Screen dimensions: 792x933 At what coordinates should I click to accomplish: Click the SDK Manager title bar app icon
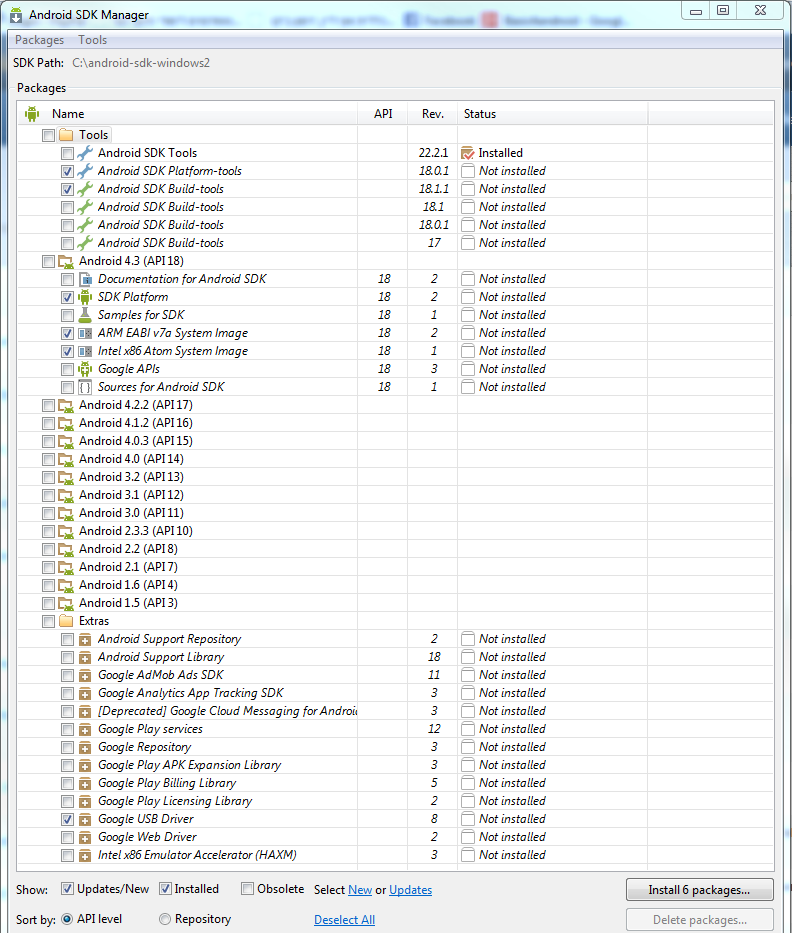17,15
